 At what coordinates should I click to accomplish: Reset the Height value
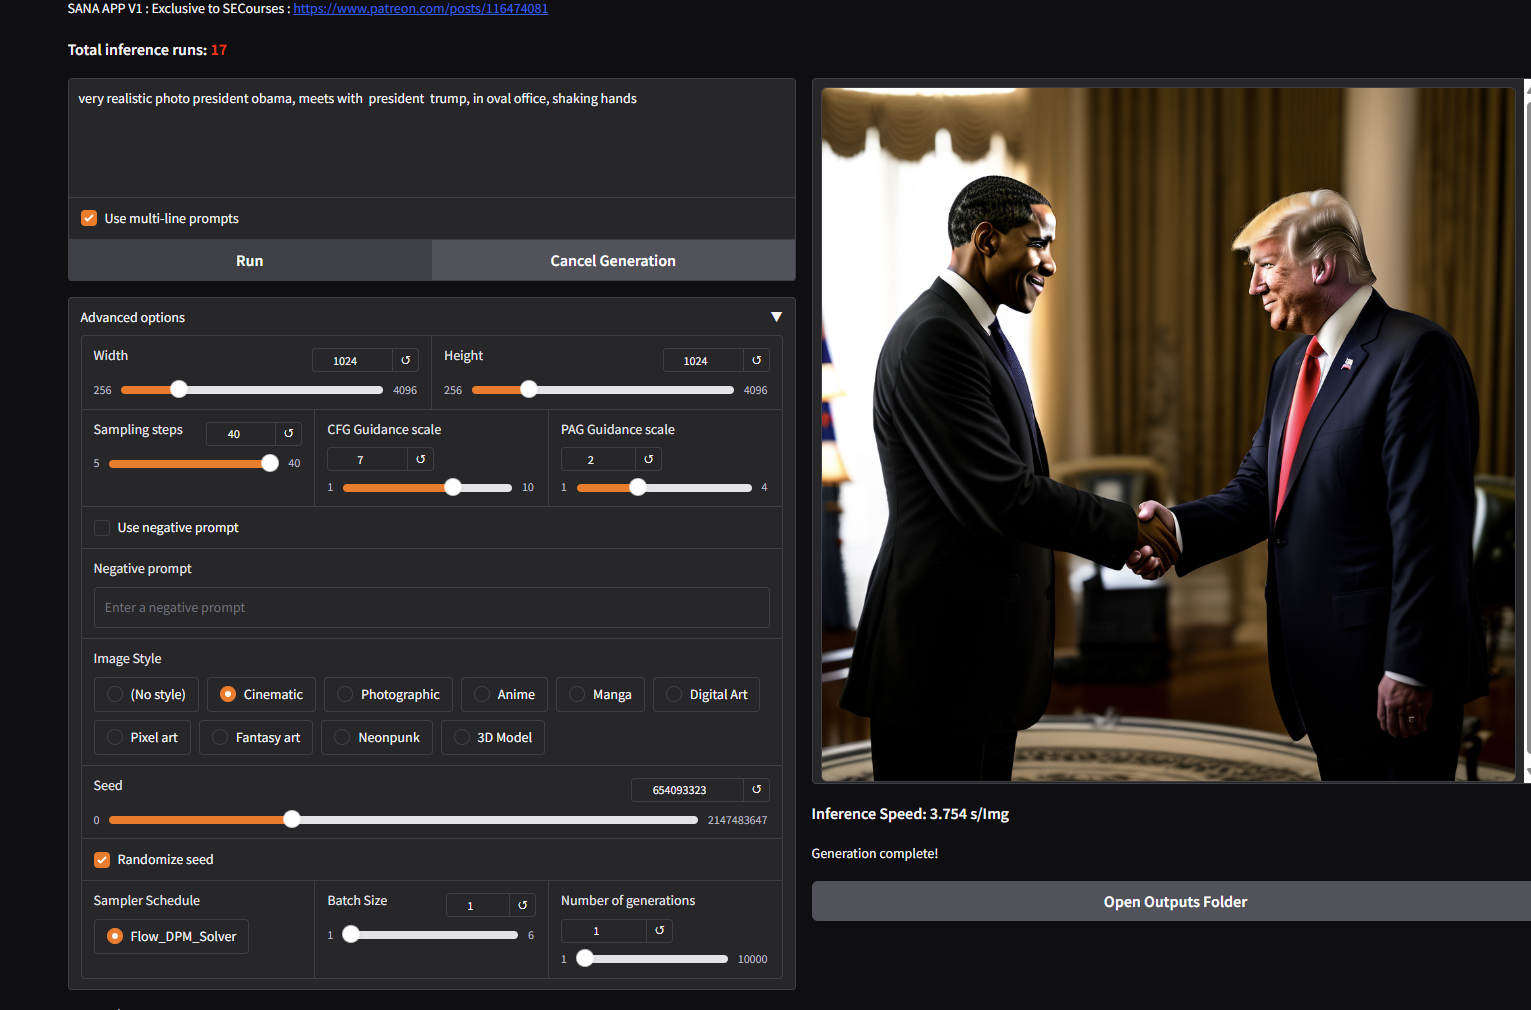click(757, 360)
